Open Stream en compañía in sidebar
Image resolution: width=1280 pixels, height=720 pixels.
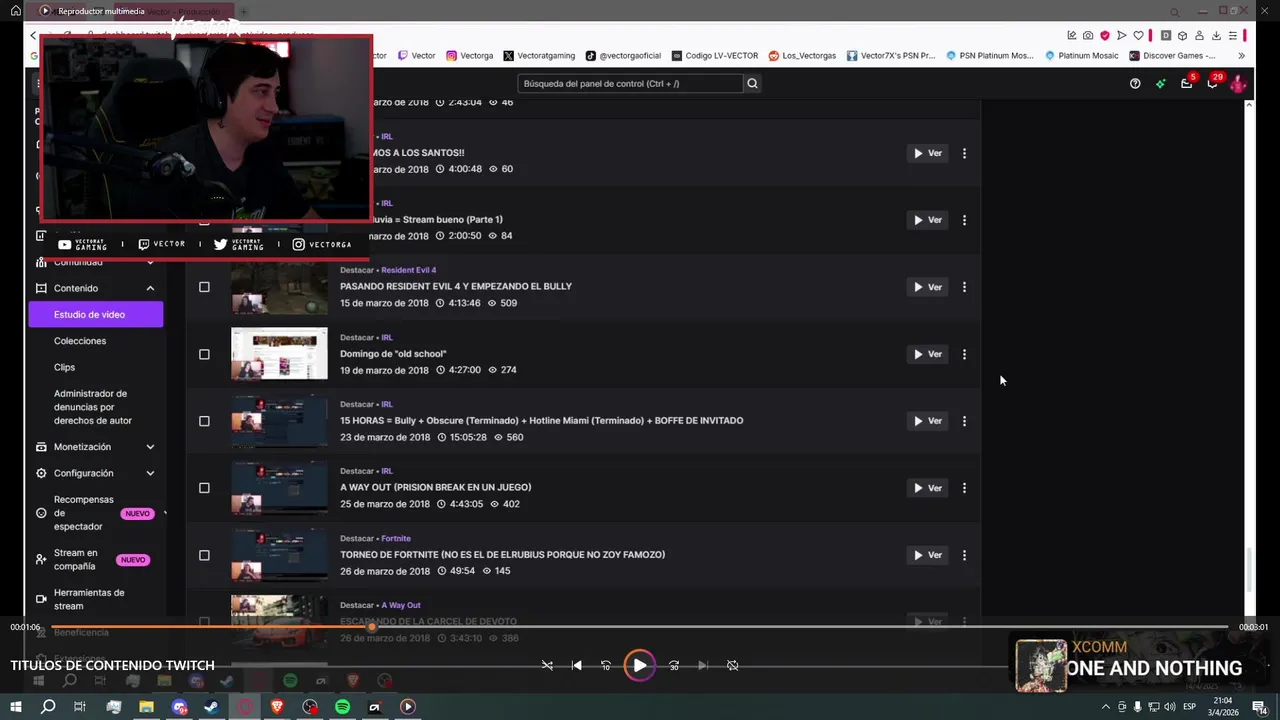pyautogui.click(x=76, y=559)
